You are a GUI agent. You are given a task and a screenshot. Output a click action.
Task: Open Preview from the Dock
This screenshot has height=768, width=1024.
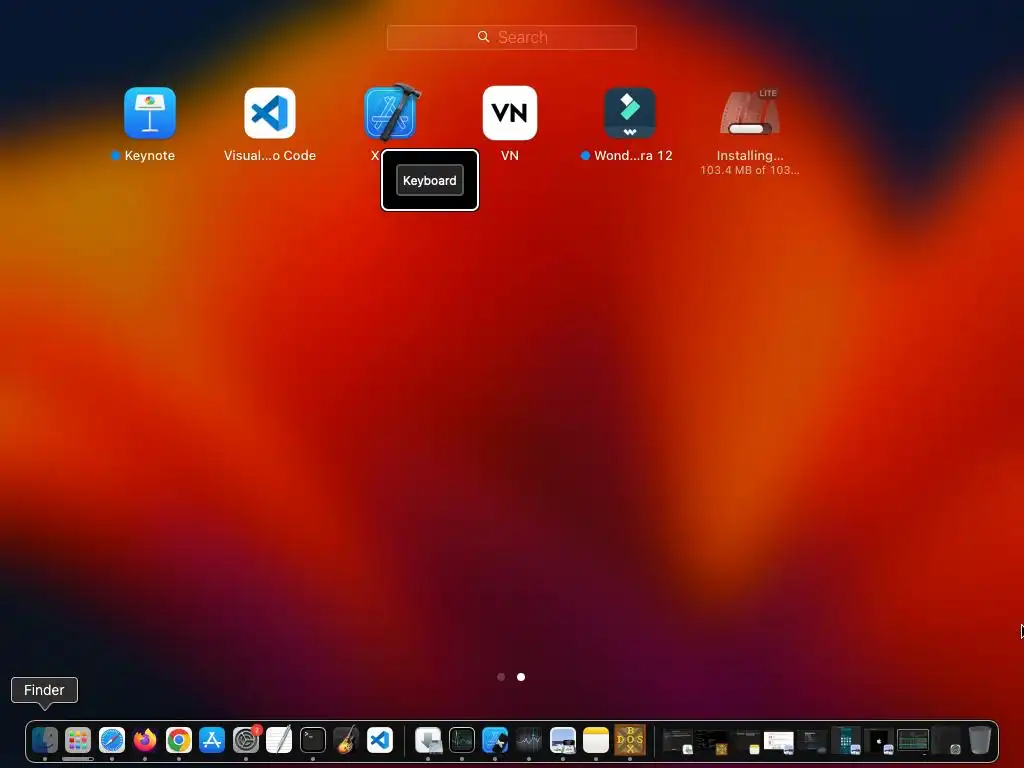[563, 741]
